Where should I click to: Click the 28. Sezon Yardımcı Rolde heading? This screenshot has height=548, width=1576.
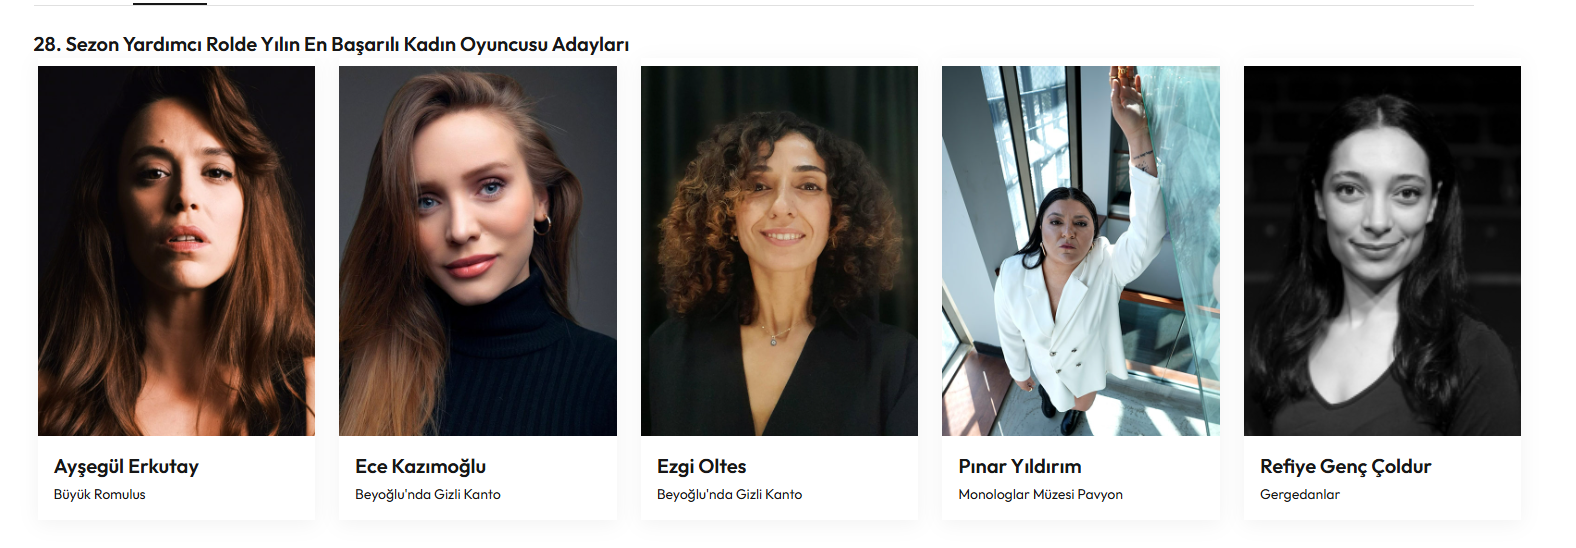[331, 45]
